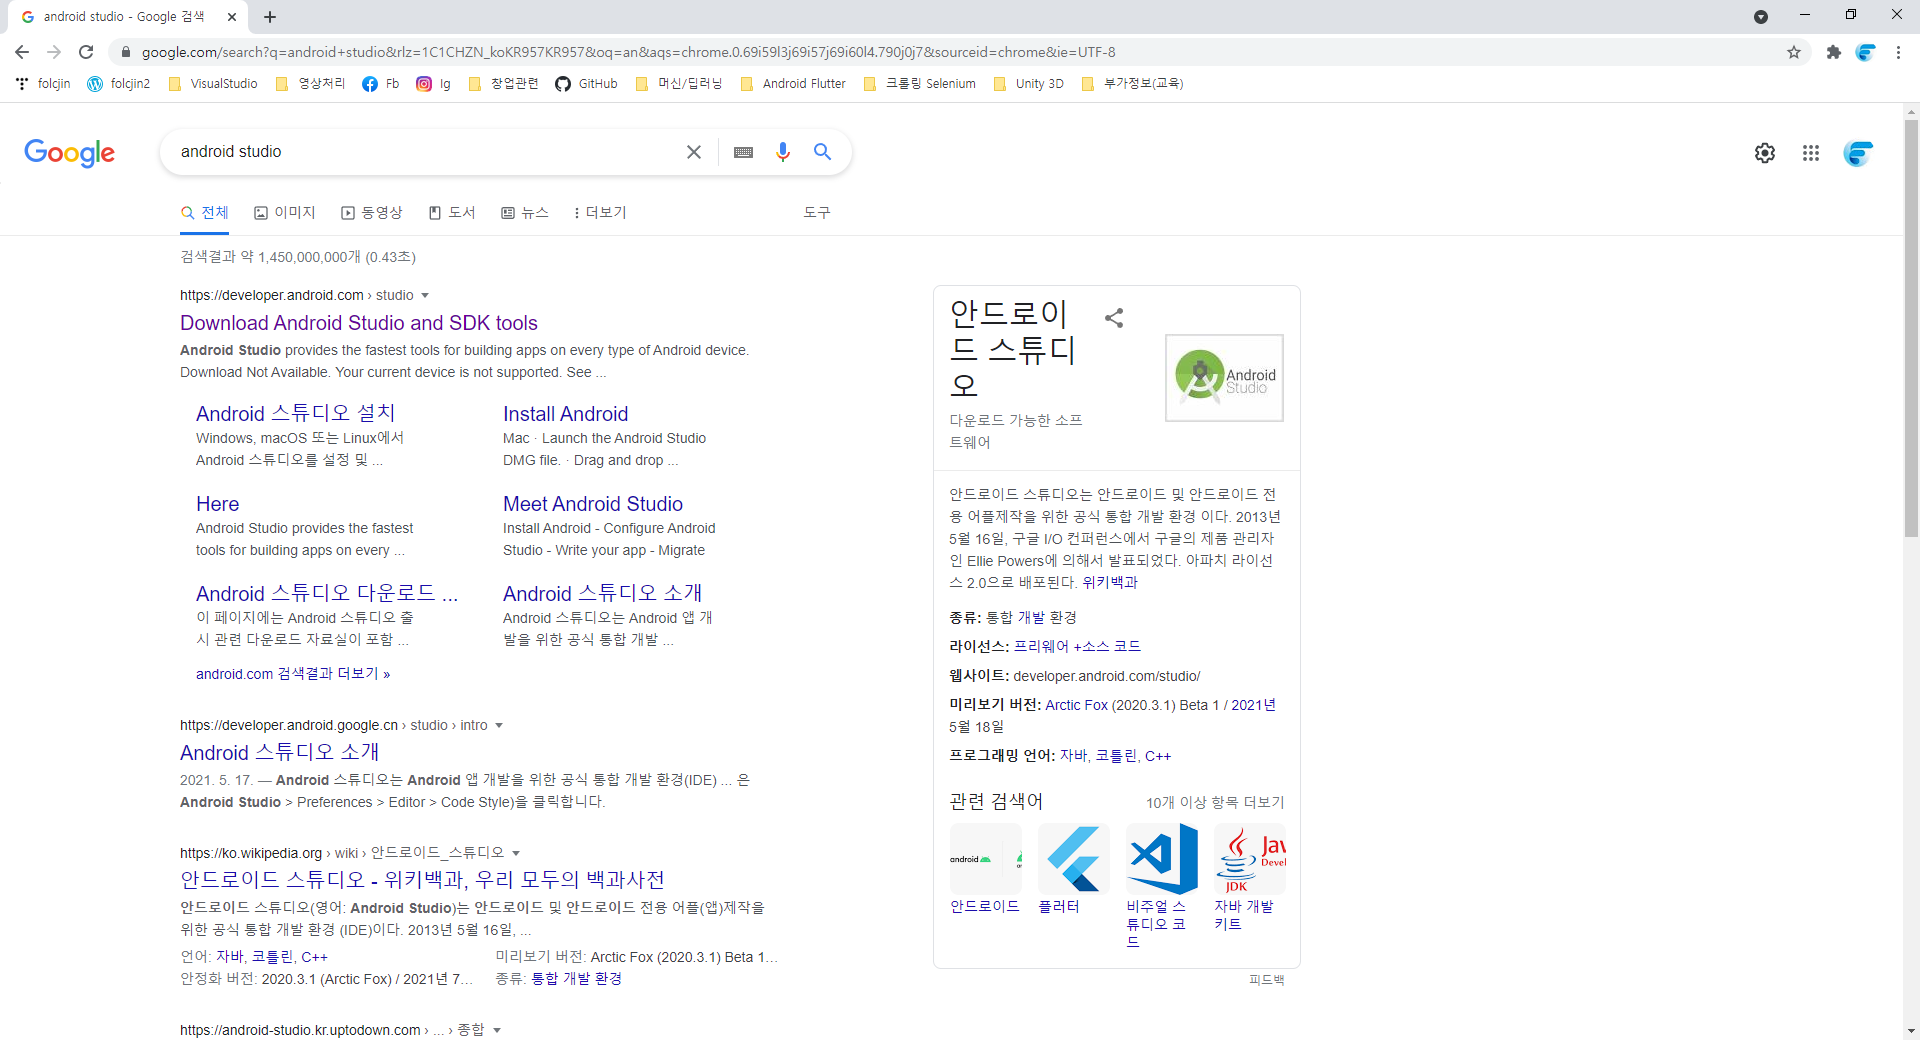Share the Android Studio knowledge panel
This screenshot has width=1920, height=1040.
point(1114,318)
